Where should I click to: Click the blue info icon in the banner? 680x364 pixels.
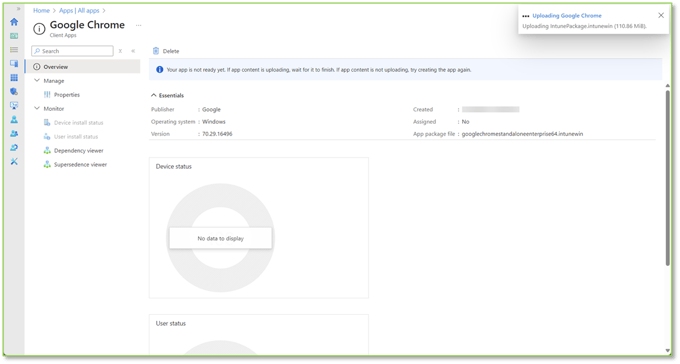[x=160, y=69]
